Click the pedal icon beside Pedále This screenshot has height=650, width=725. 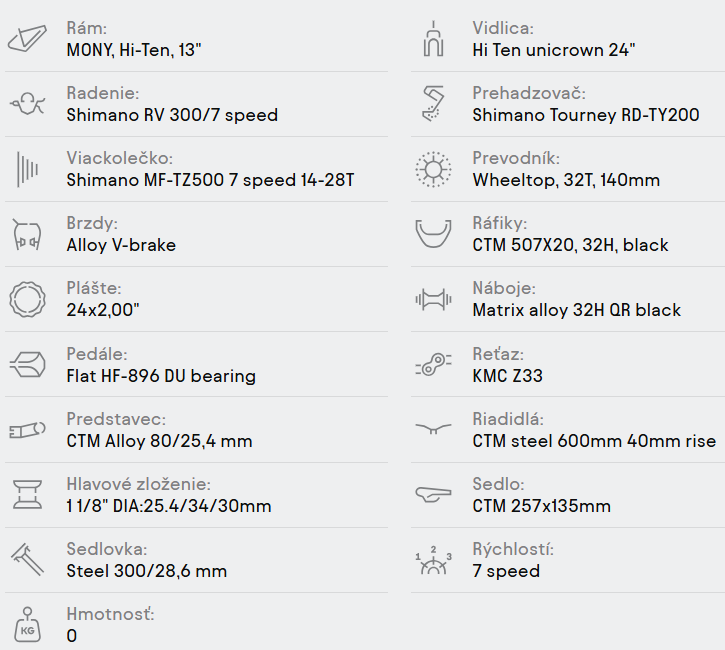27,364
